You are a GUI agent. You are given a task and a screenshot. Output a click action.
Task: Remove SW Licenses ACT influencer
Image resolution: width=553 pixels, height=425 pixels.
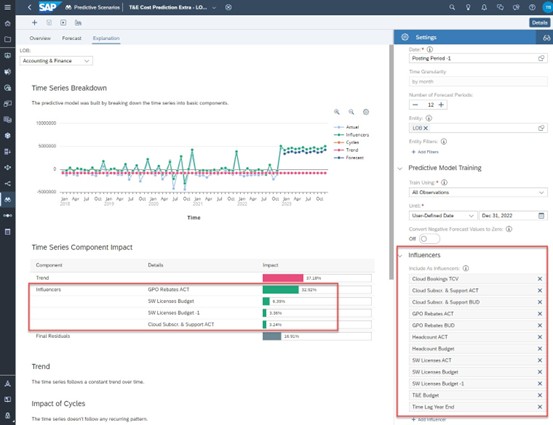pos(540,360)
